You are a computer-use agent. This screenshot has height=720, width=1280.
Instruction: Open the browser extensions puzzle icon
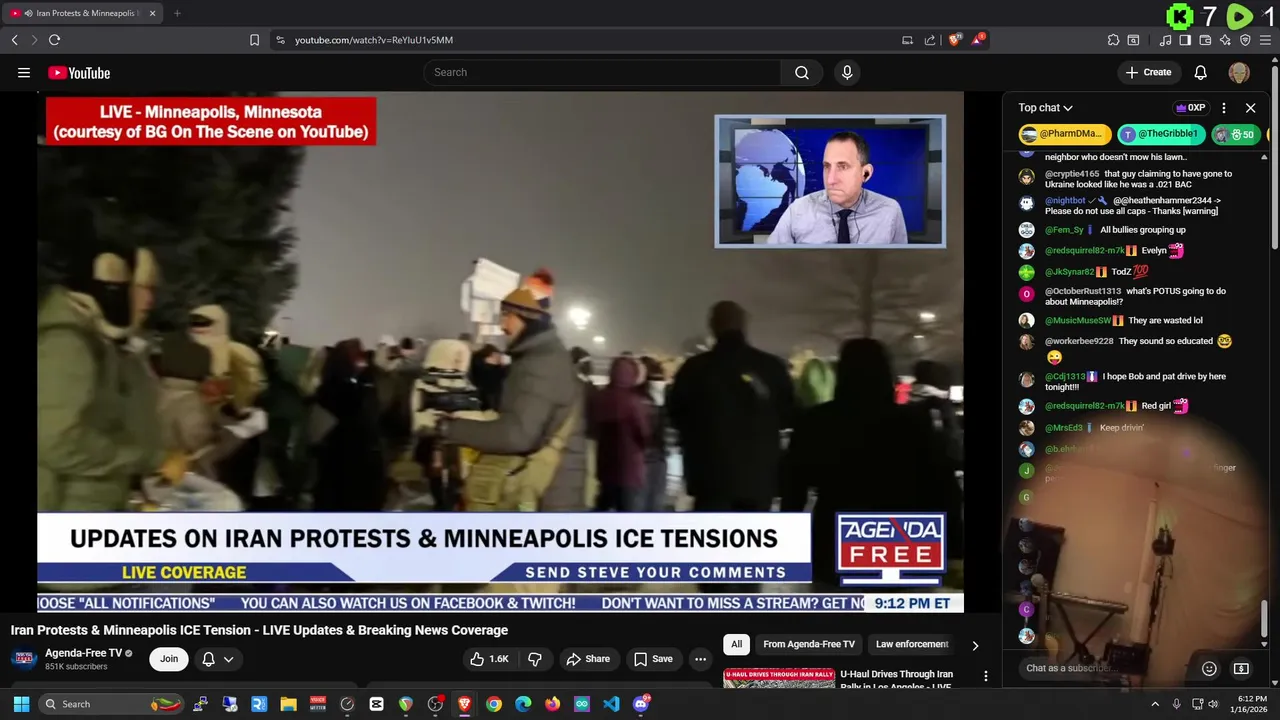coord(1113,40)
